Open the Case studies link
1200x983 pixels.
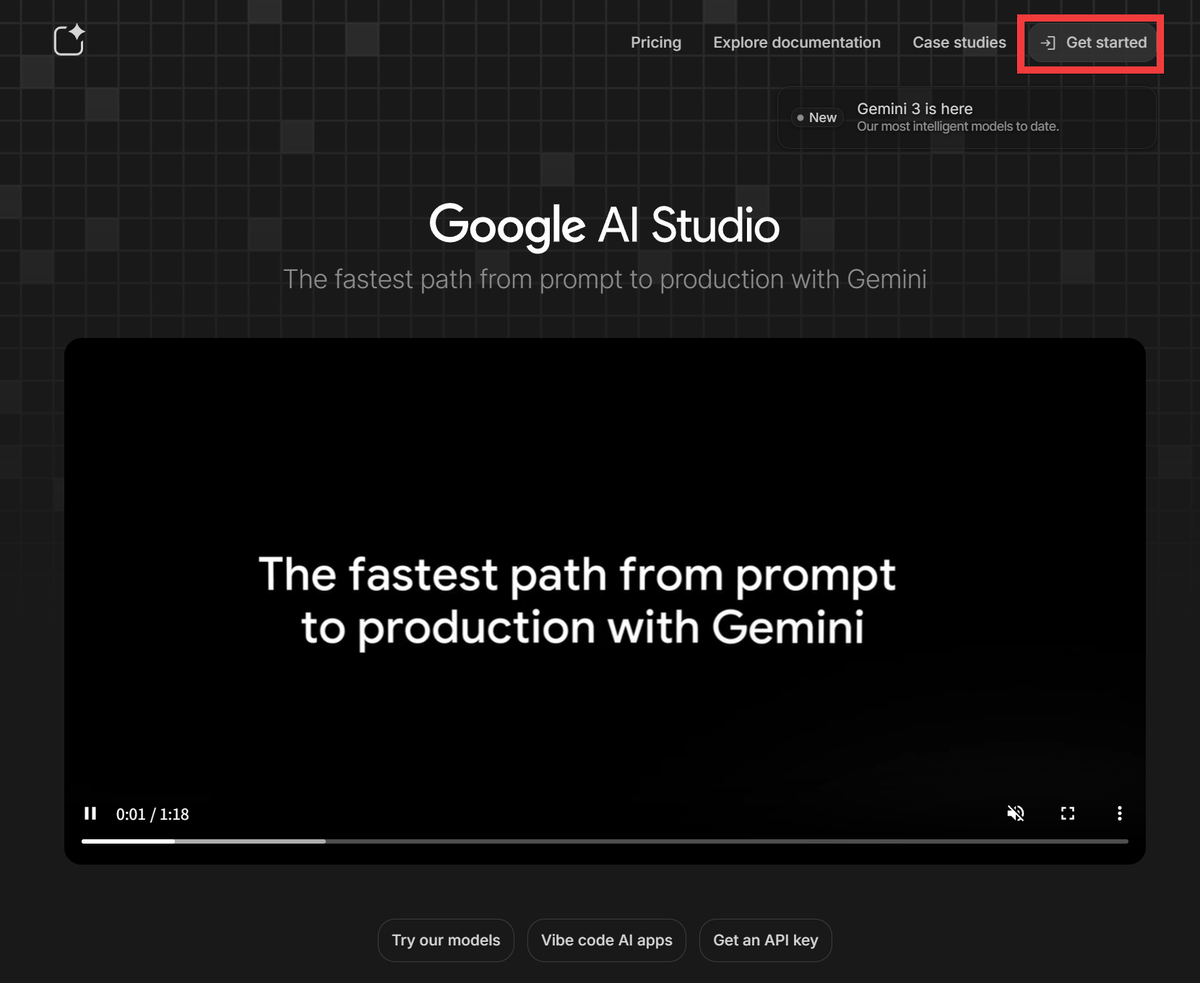(959, 43)
